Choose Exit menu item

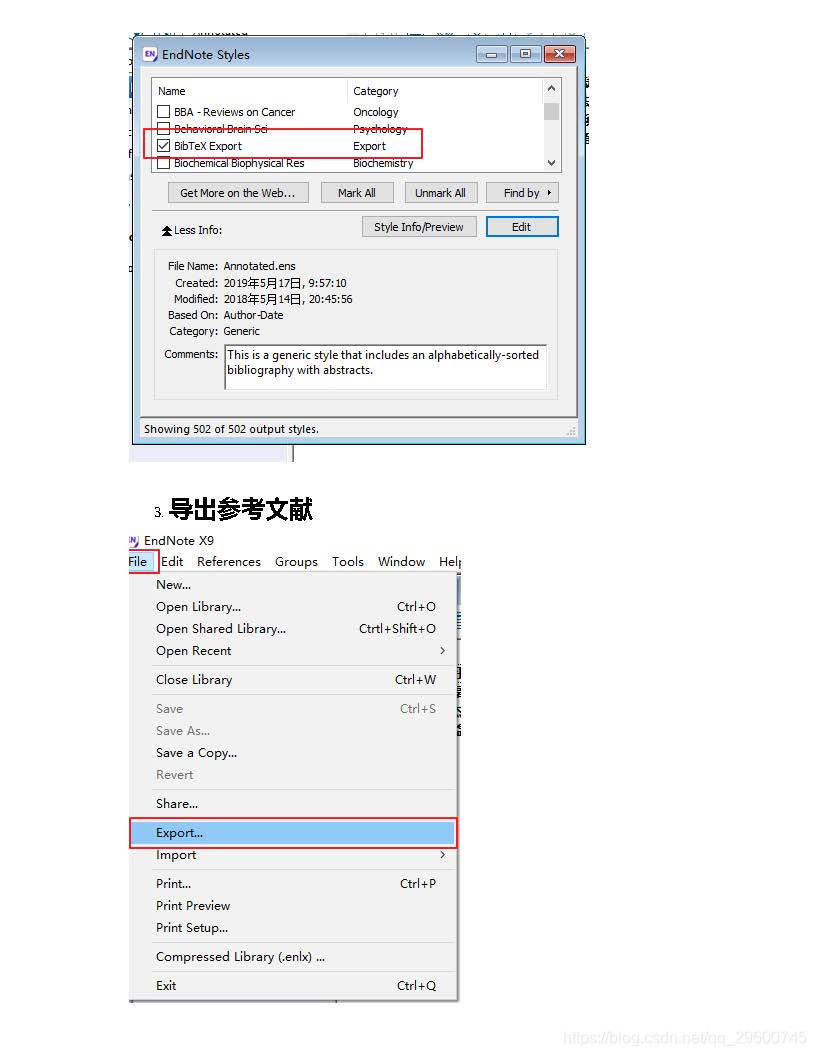pyautogui.click(x=294, y=986)
